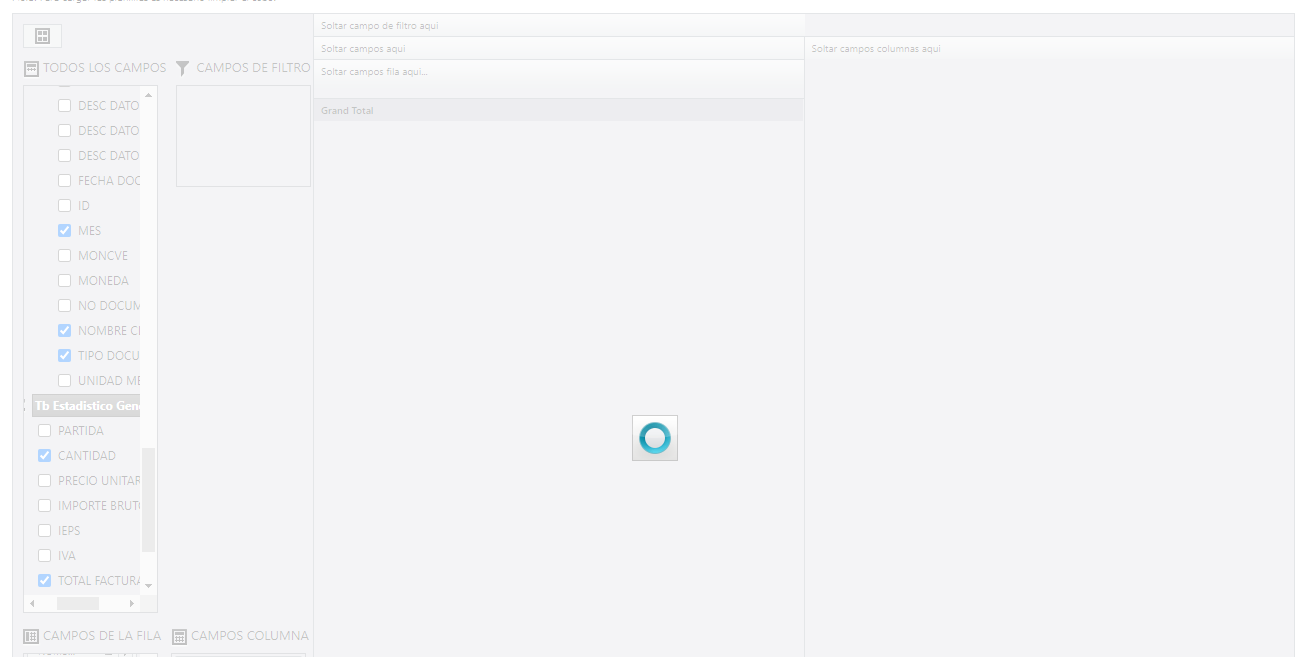Click the CAMPOS DE FILTRO drop box
Viewport: 1307px width, 657px height.
[x=243, y=136]
